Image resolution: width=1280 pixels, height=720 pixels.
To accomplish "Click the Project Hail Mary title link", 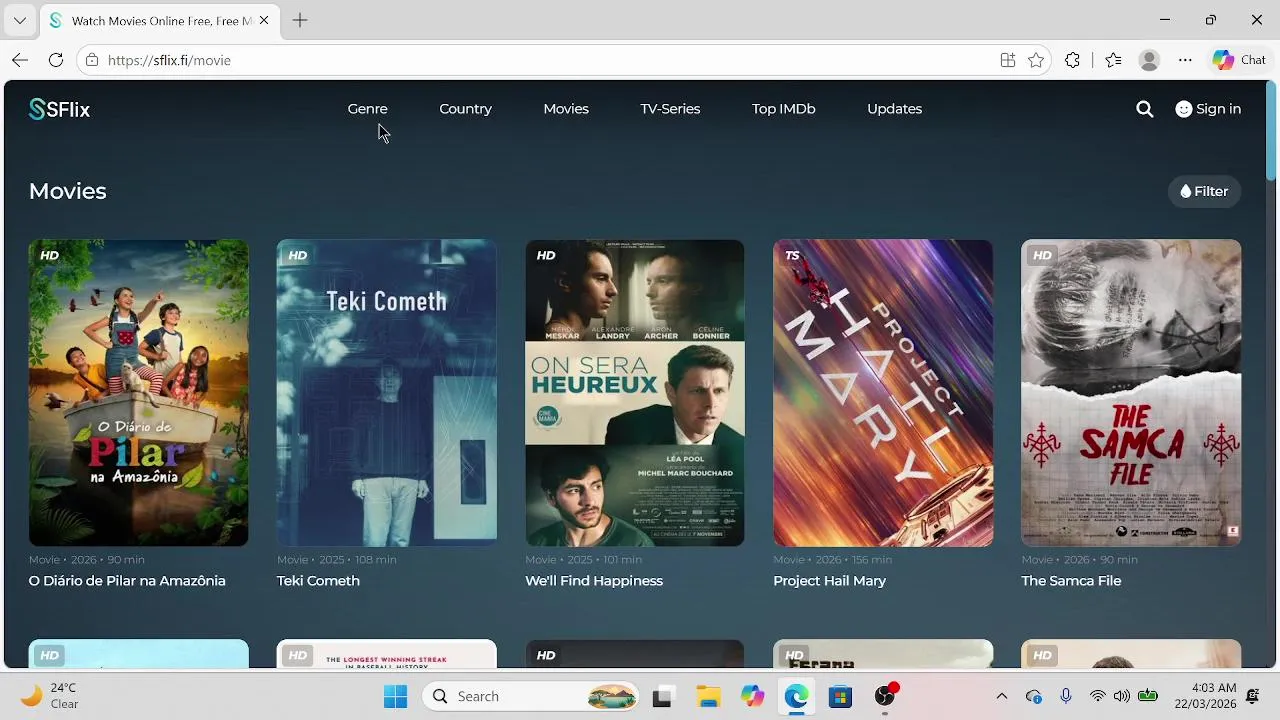I will (x=829, y=581).
